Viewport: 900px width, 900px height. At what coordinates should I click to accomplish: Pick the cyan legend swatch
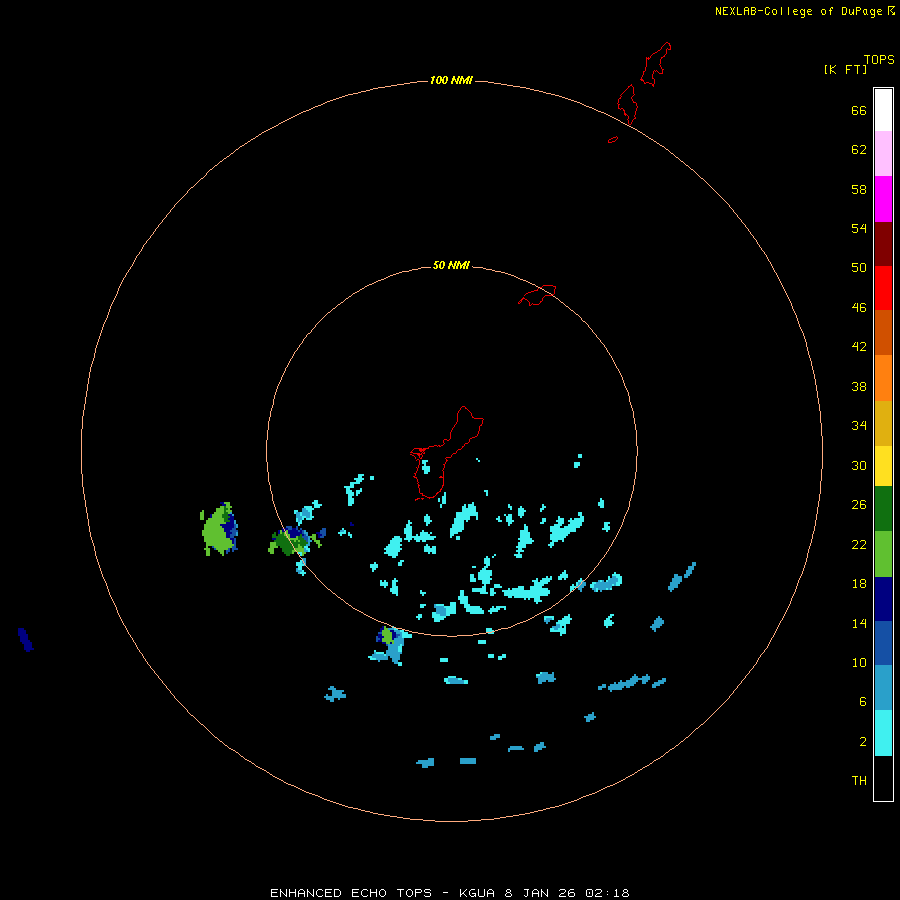[x=883, y=733]
